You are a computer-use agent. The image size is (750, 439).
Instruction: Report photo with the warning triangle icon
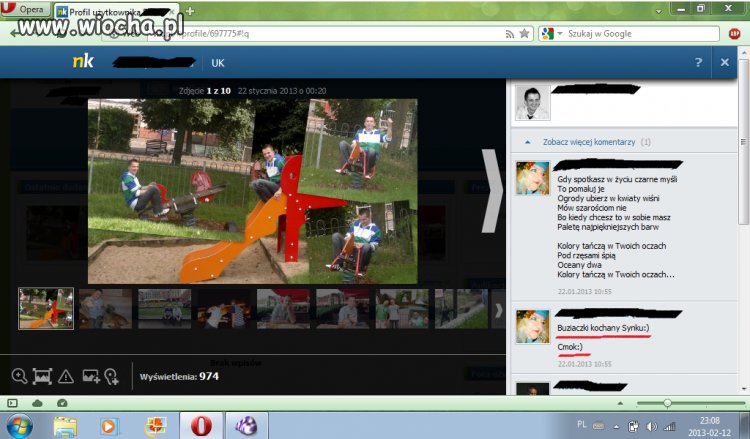coord(66,377)
